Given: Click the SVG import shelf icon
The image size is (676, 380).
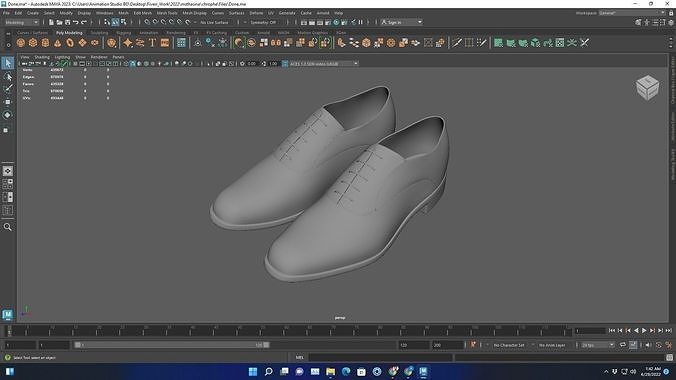Looking at the screenshot, I should click(165, 43).
